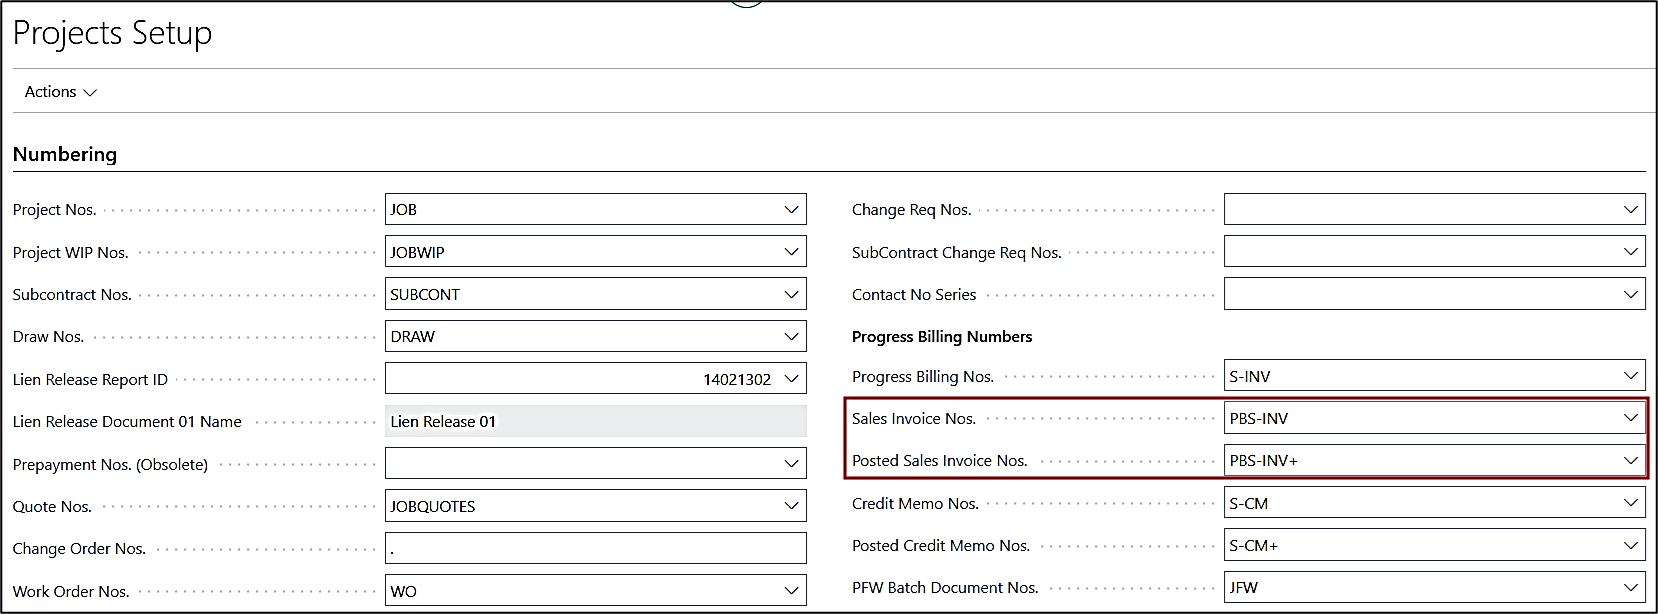
Task: Open the Subcontract Nos. dropdown list
Action: point(791,295)
